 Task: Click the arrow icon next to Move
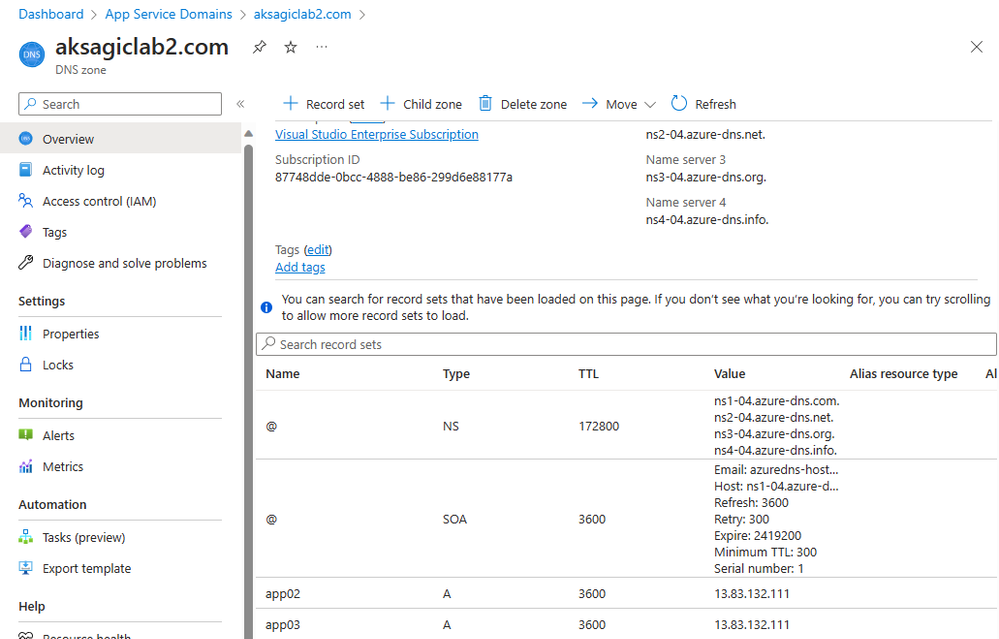pyautogui.click(x=590, y=103)
